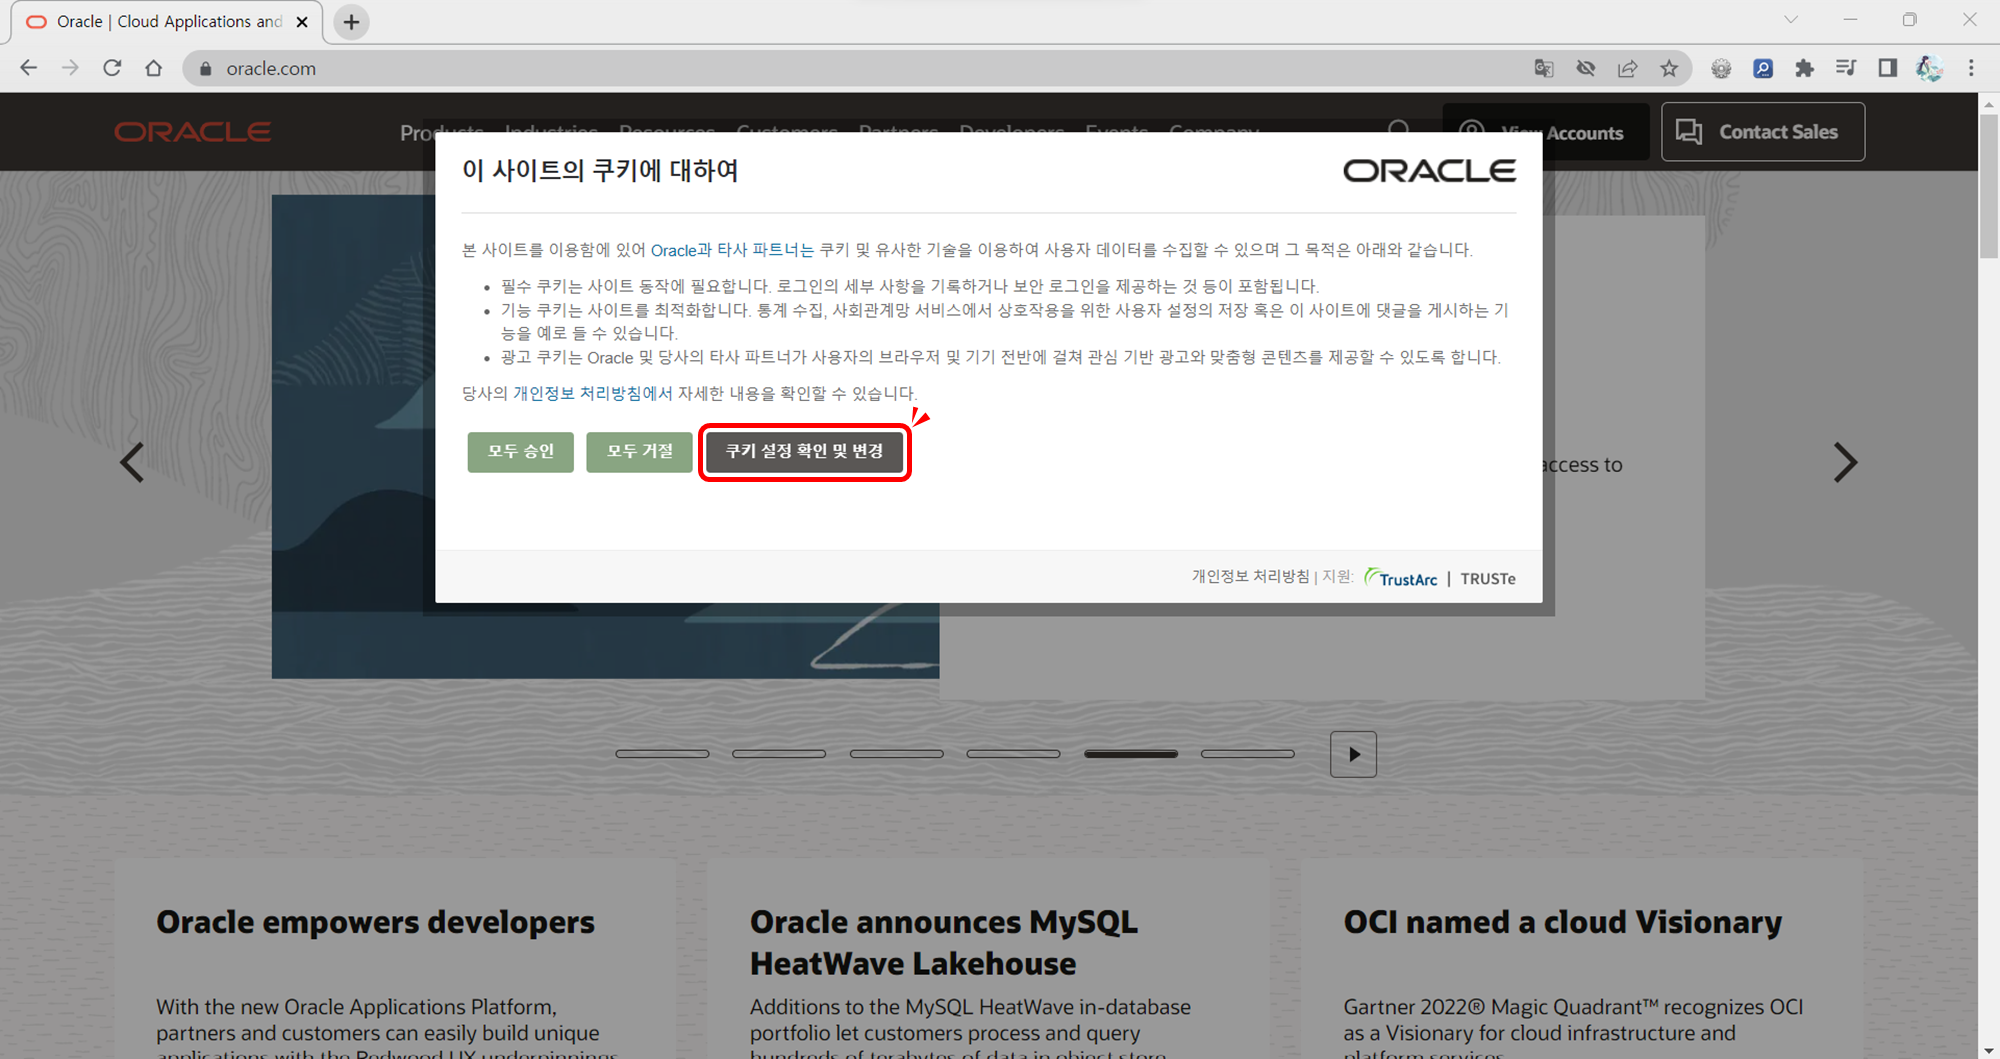Select the third carousel slide indicator
This screenshot has height=1059, width=2000.
coord(896,754)
